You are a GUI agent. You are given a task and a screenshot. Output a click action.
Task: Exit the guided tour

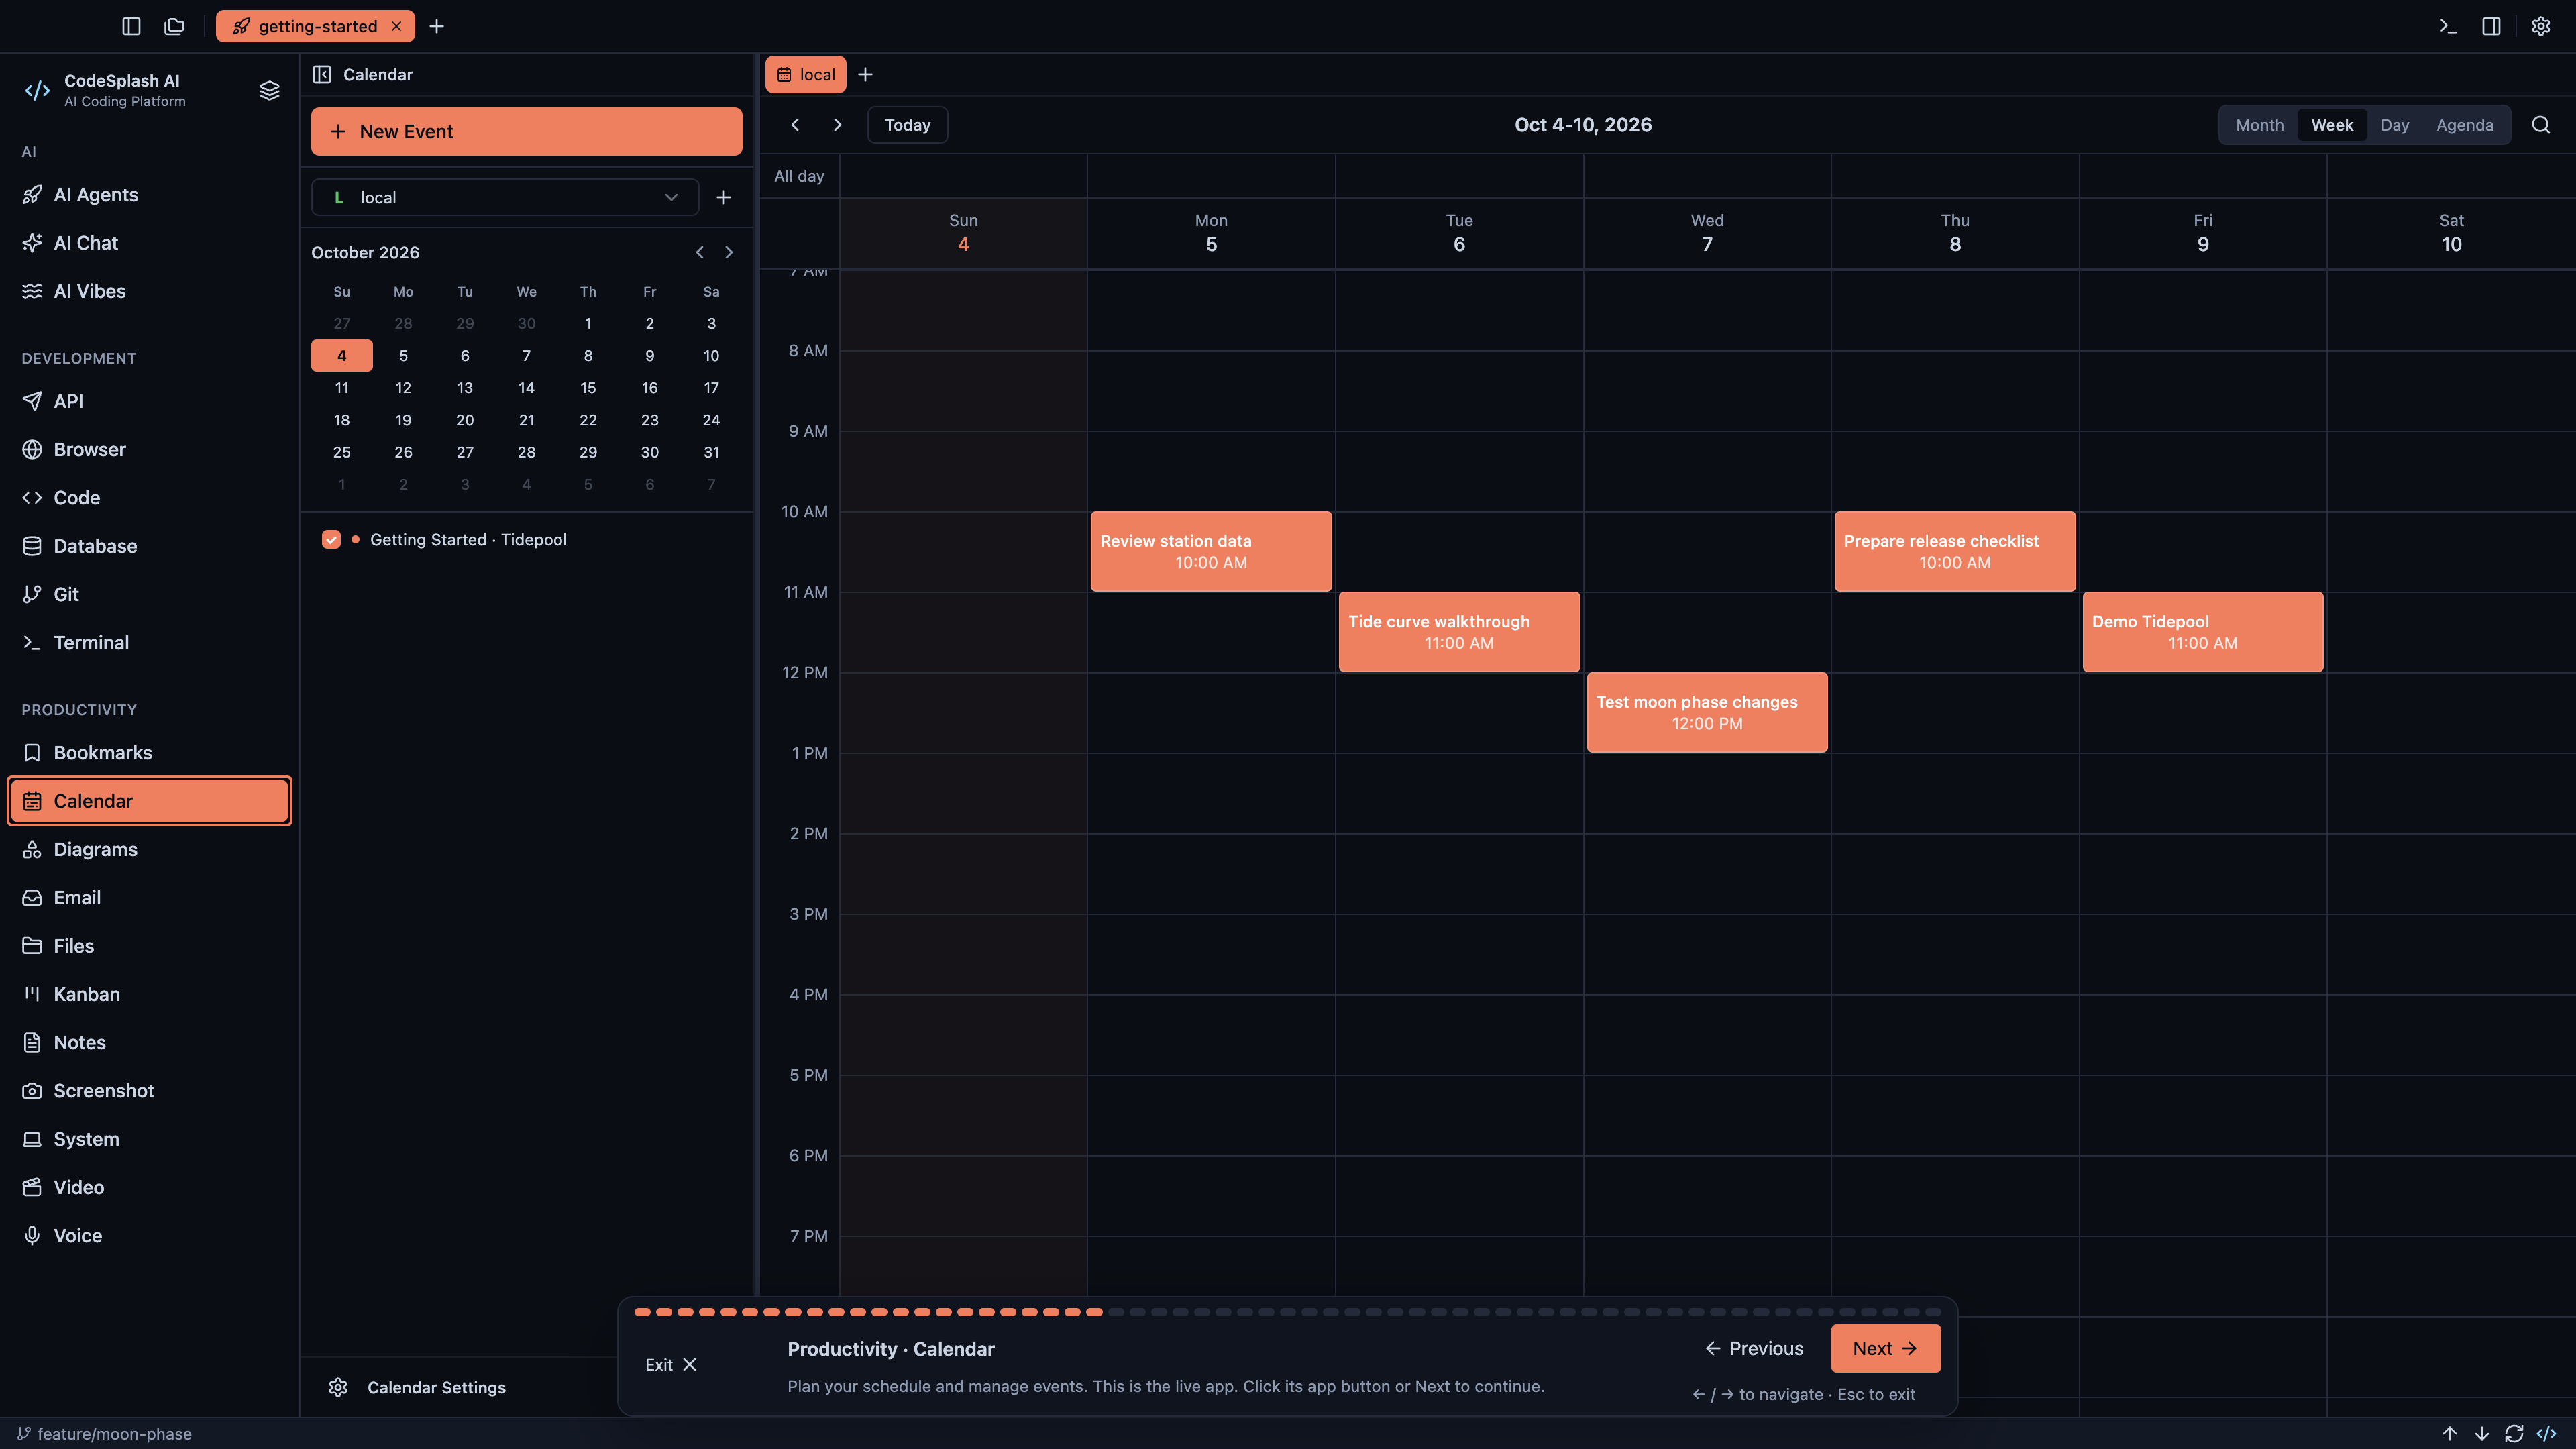click(671, 1365)
